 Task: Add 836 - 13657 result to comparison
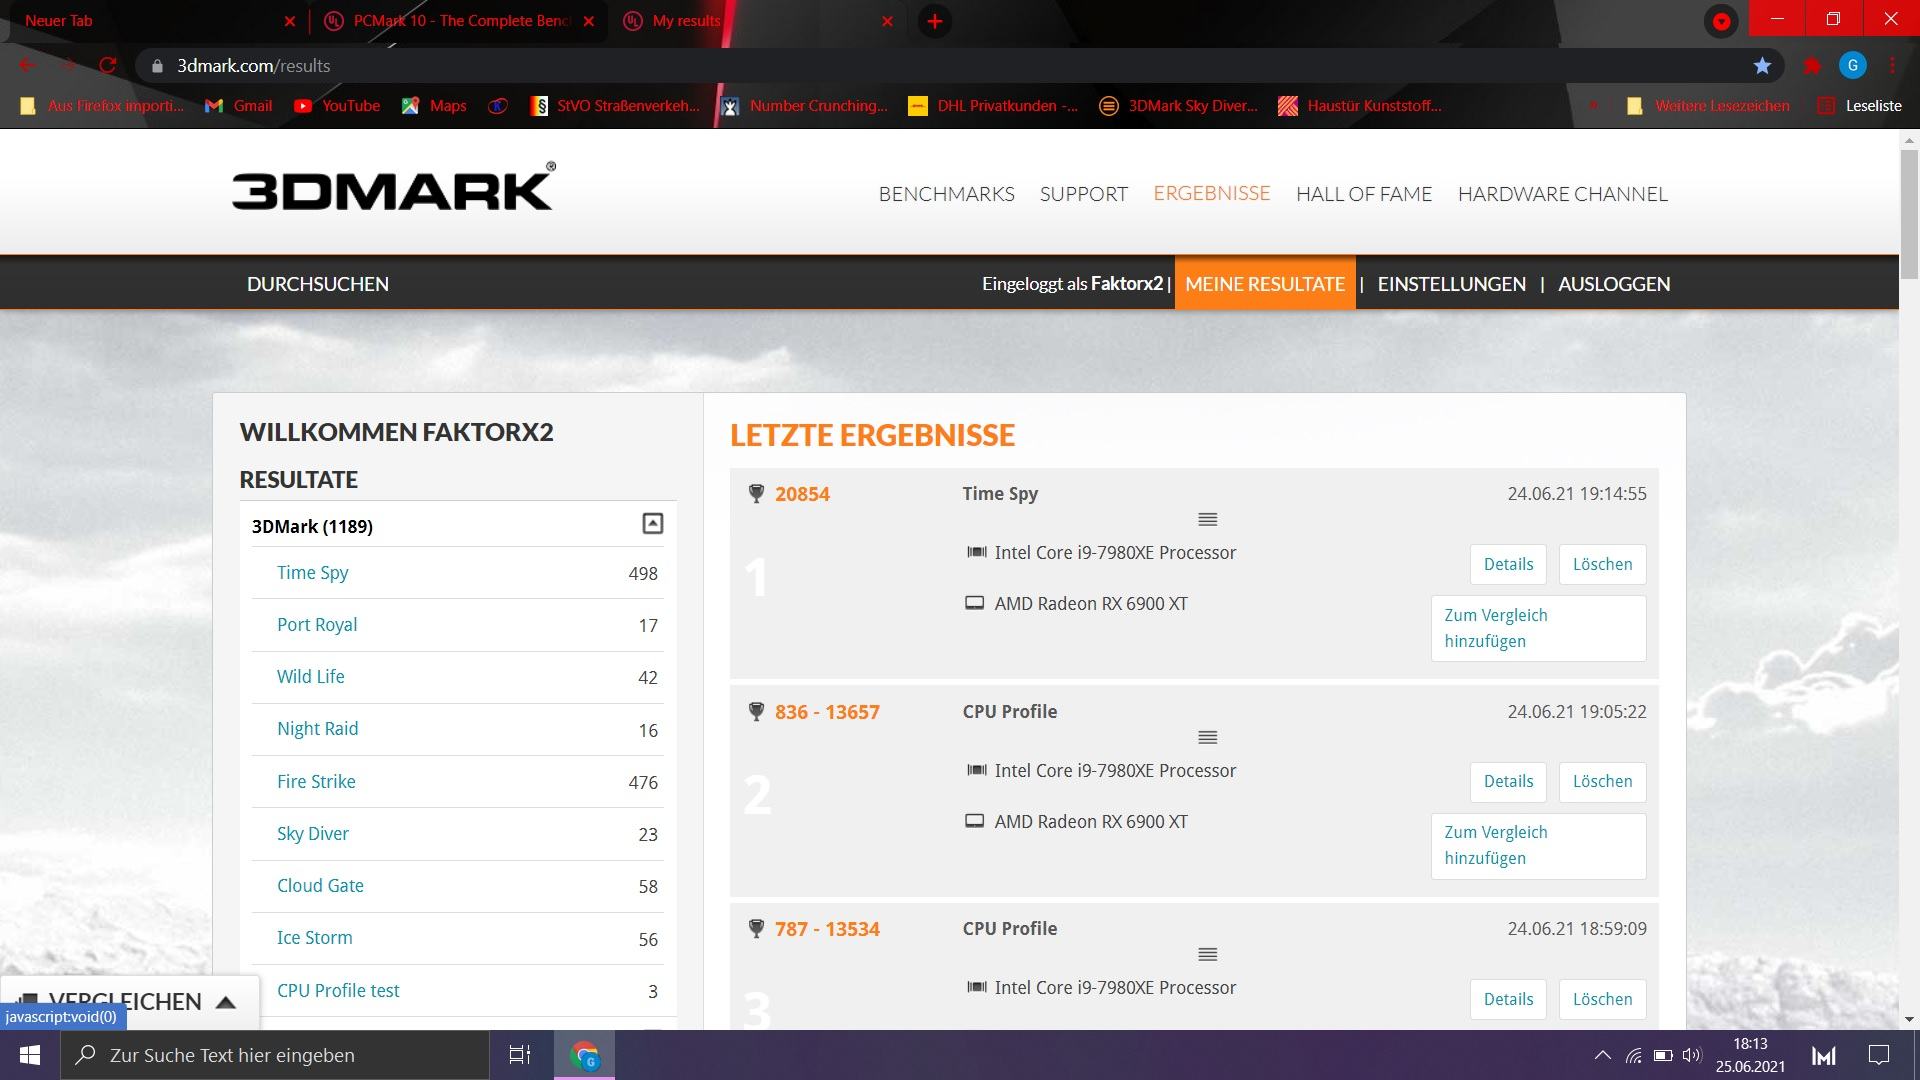point(1538,846)
